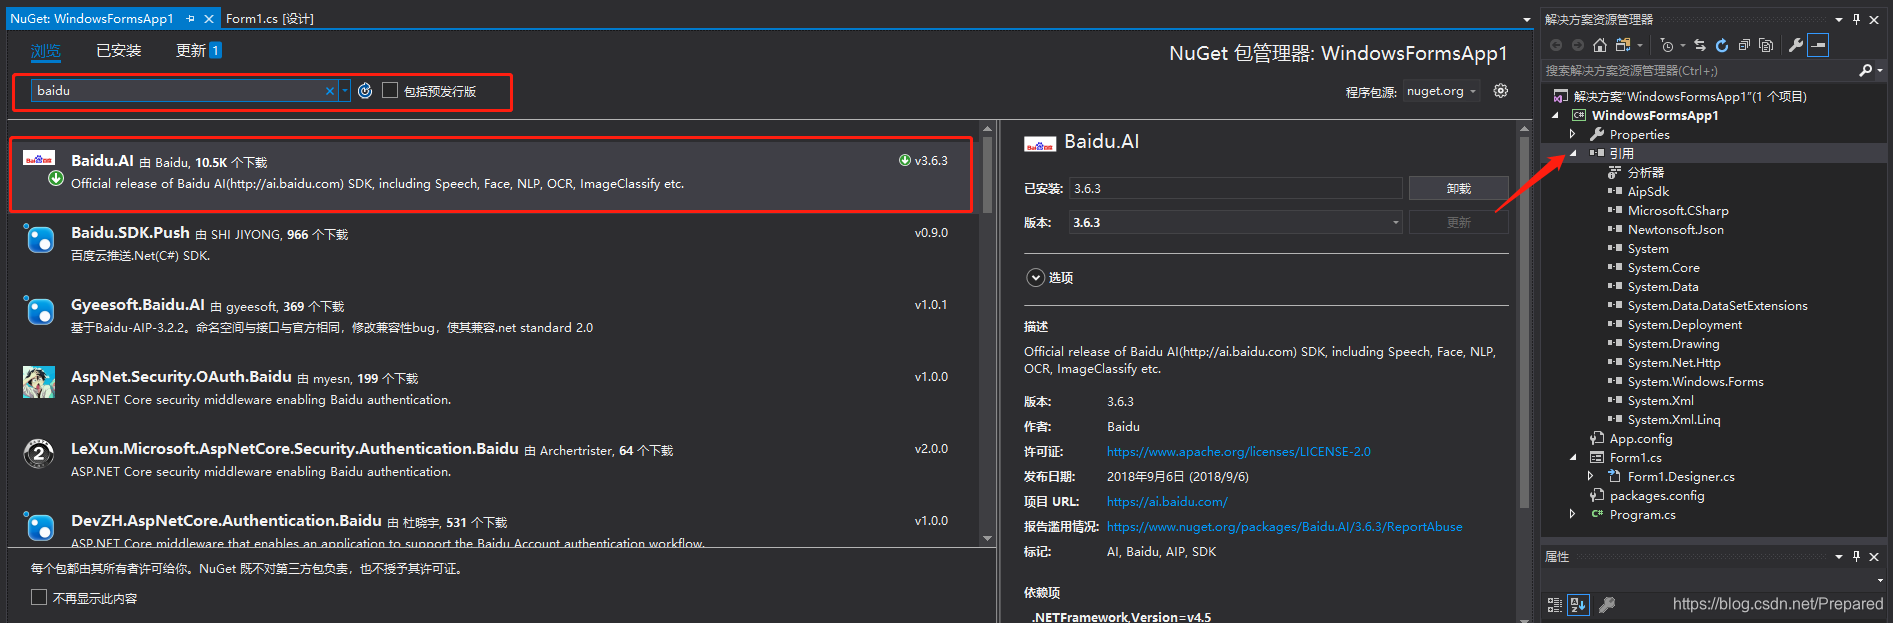This screenshot has height=623, width=1893.
Task: Switch to the Updates (更新) tab
Action: (198, 51)
